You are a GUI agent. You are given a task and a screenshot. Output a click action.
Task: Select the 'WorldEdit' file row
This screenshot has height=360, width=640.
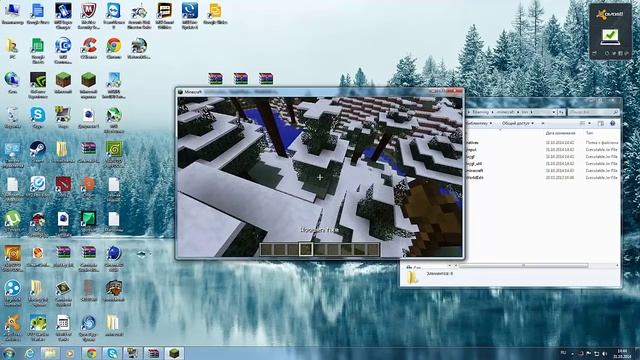[542, 178]
